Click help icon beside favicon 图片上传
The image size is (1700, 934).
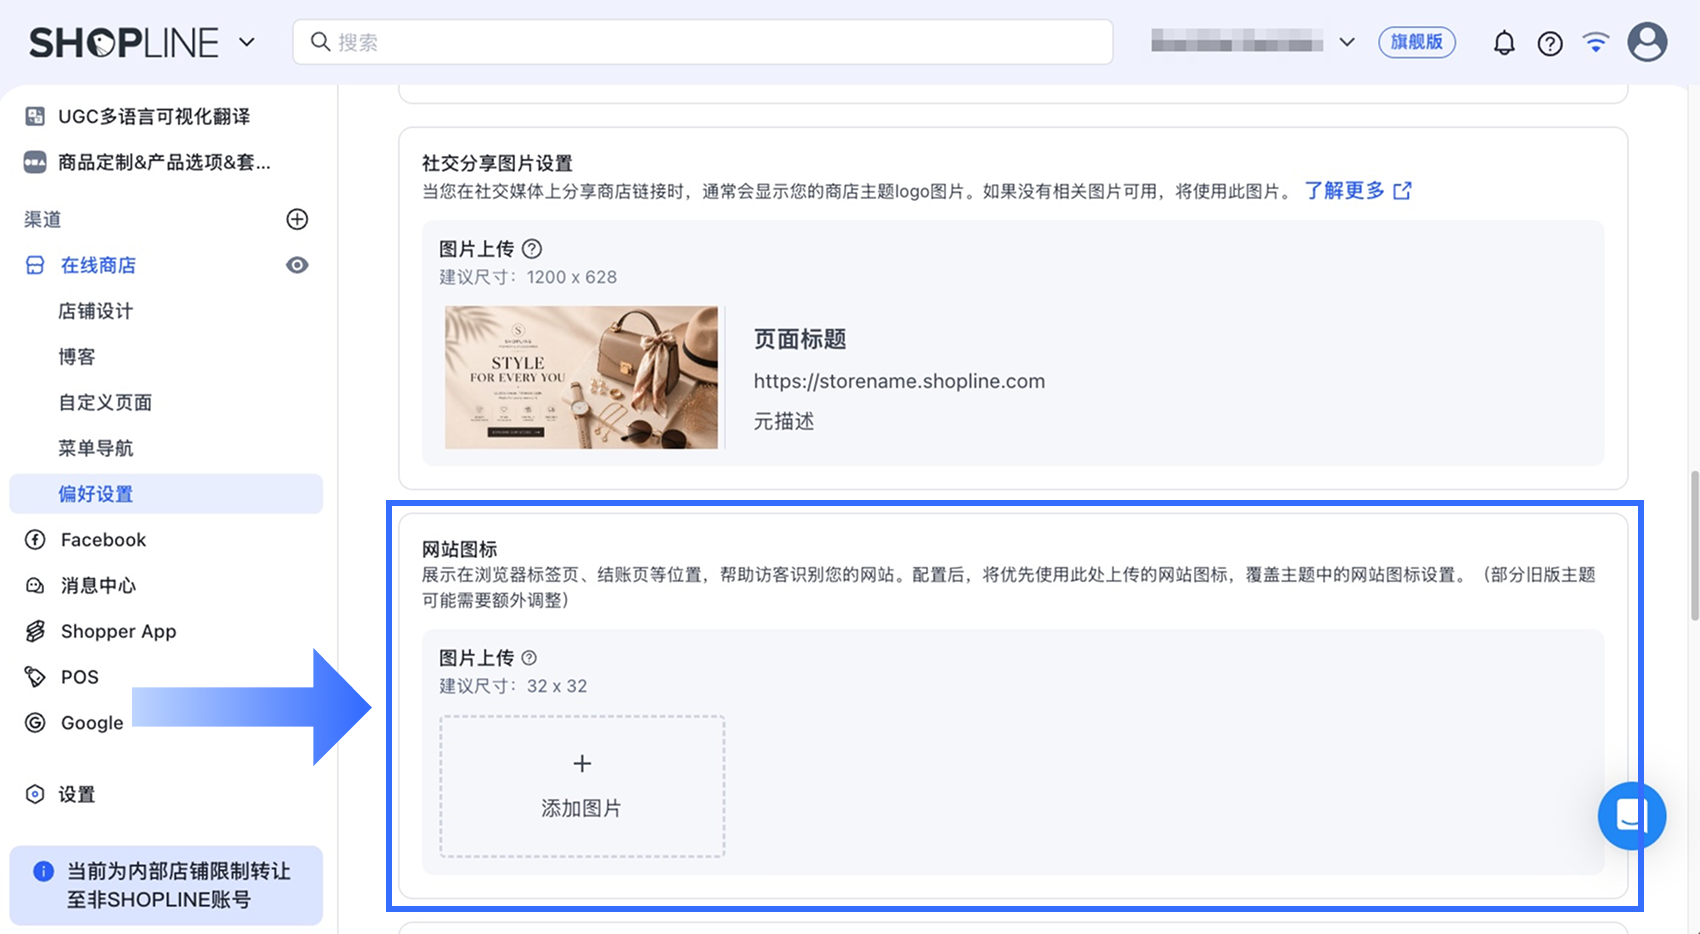(530, 658)
